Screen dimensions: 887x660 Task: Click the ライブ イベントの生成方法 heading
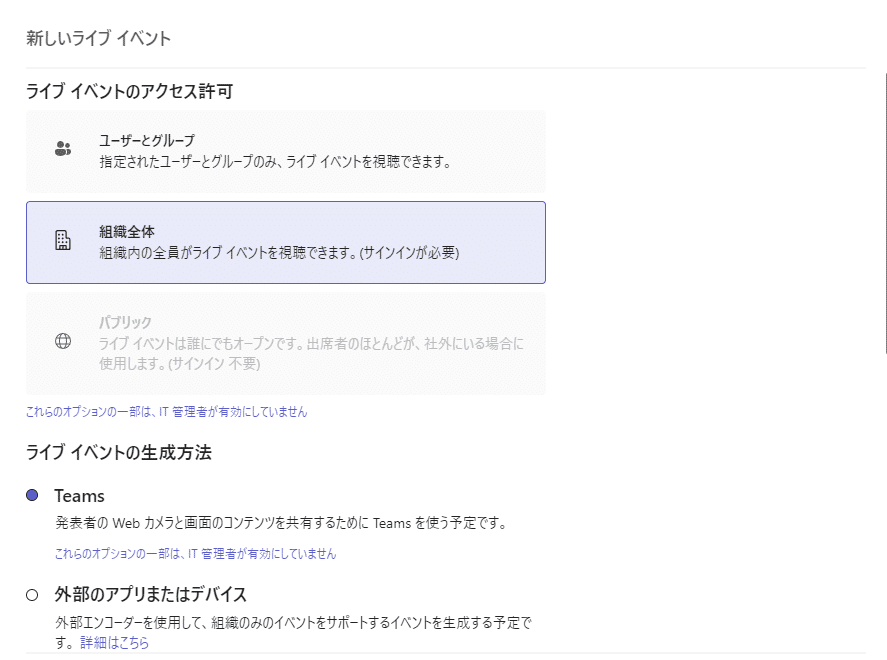(x=119, y=452)
